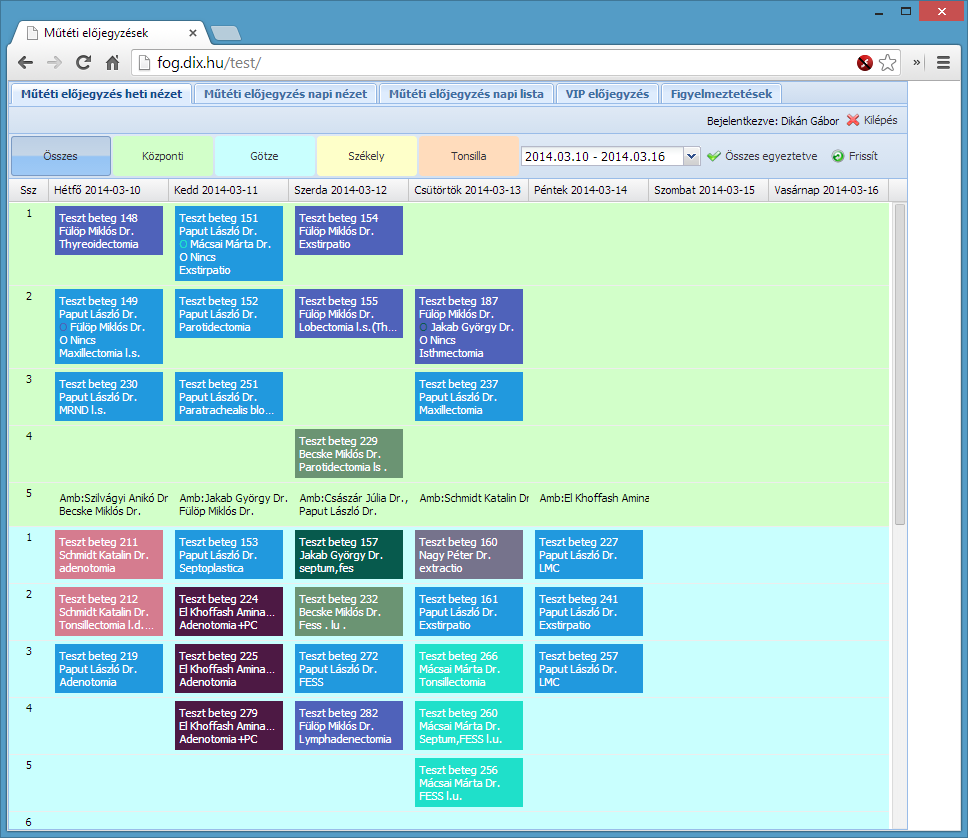Show hidden extensions chevron

coord(917,62)
